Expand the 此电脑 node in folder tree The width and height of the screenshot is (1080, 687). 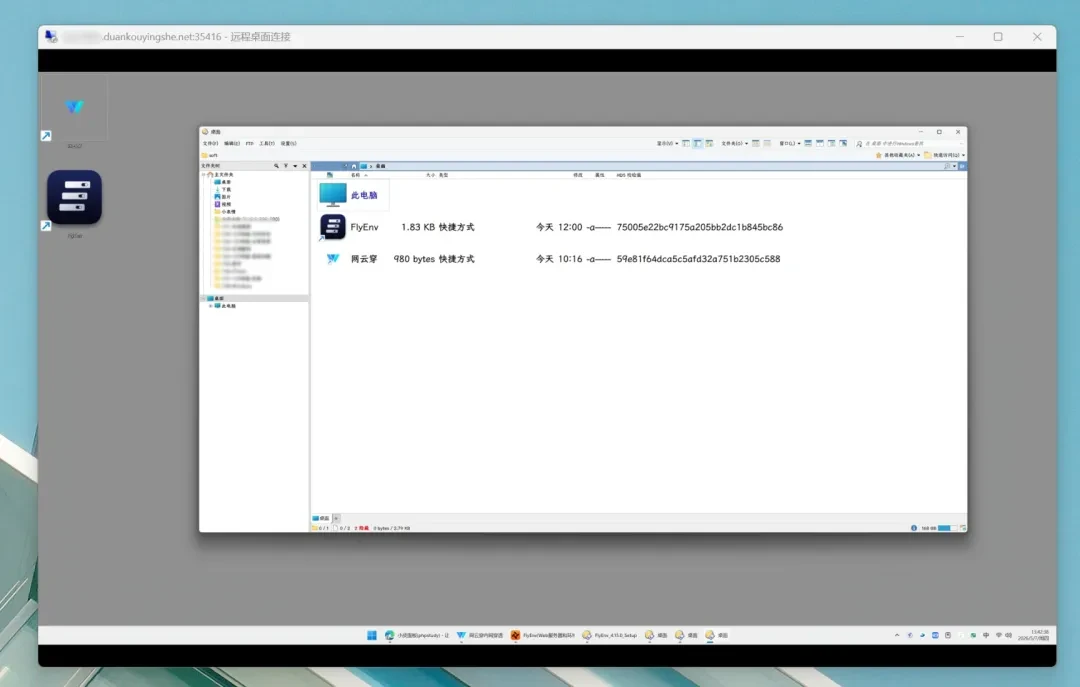click(x=211, y=306)
